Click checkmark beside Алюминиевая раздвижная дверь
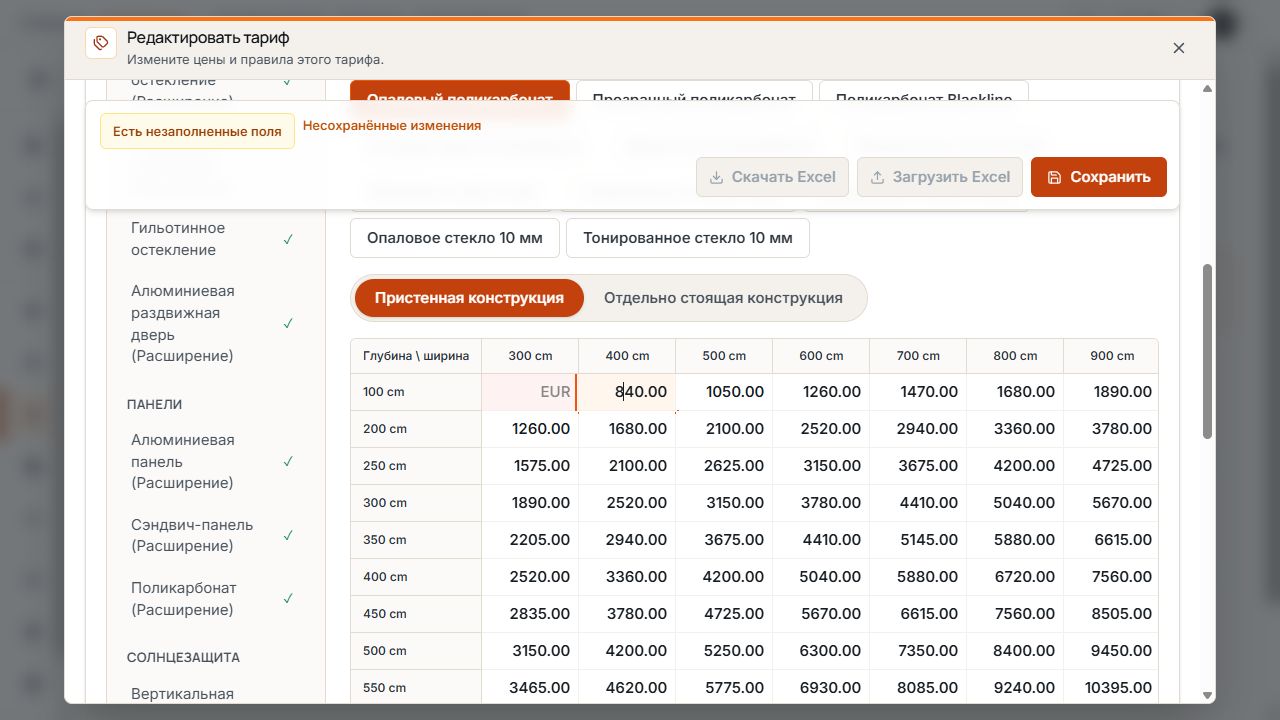 point(288,323)
